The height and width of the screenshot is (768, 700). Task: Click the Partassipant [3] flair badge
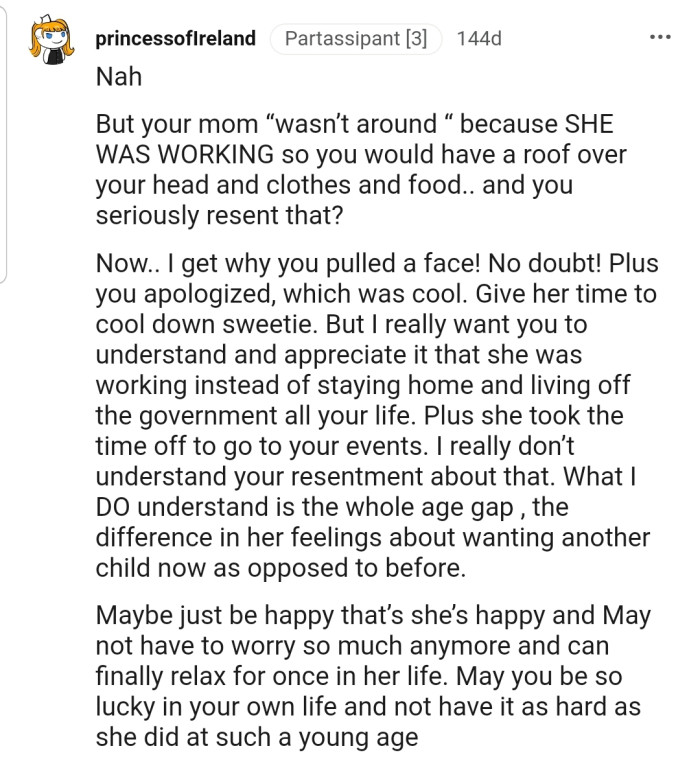click(356, 40)
